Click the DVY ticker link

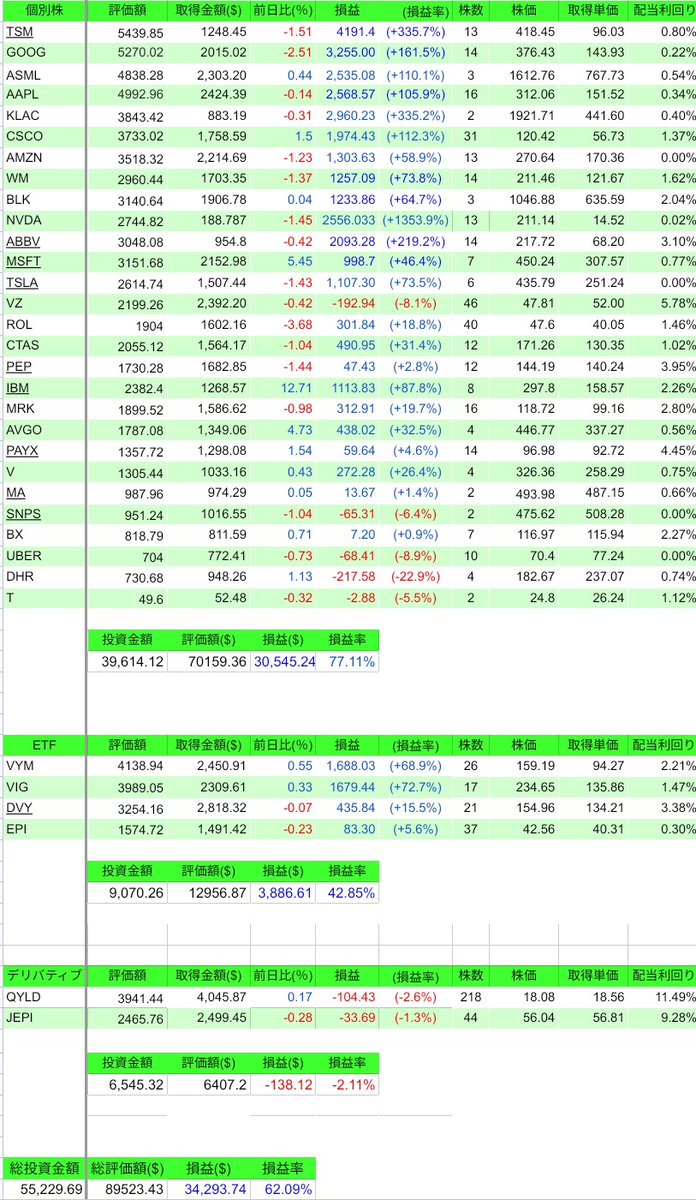pyautogui.click(x=17, y=808)
